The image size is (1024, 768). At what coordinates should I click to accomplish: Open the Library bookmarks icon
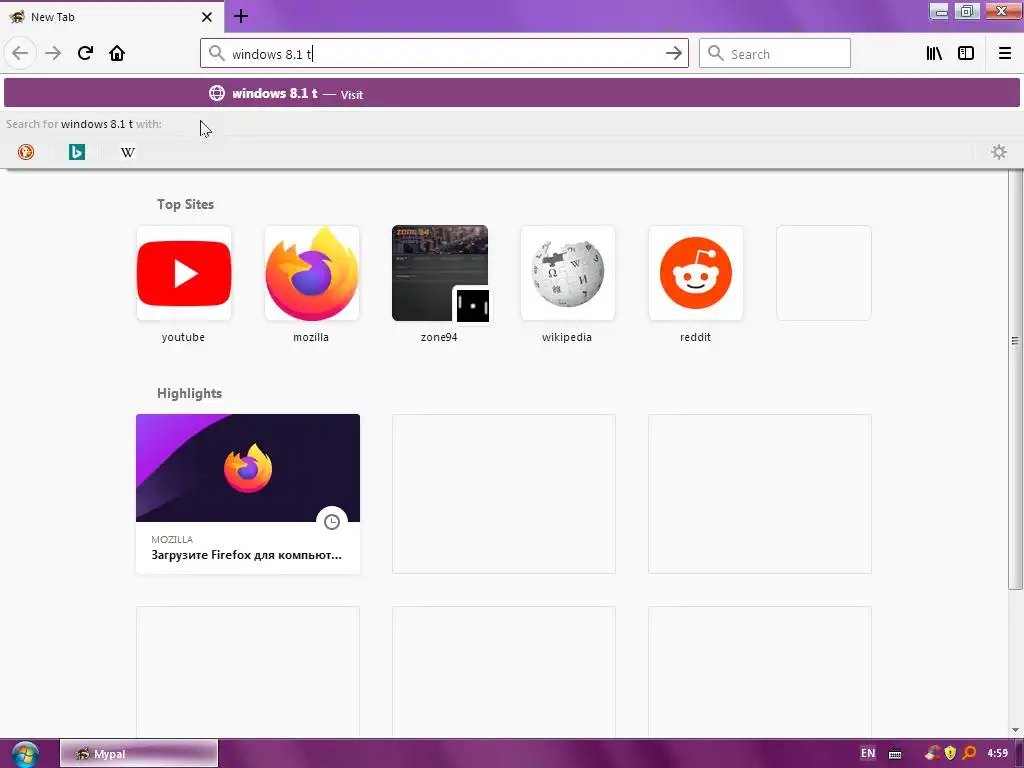click(934, 53)
